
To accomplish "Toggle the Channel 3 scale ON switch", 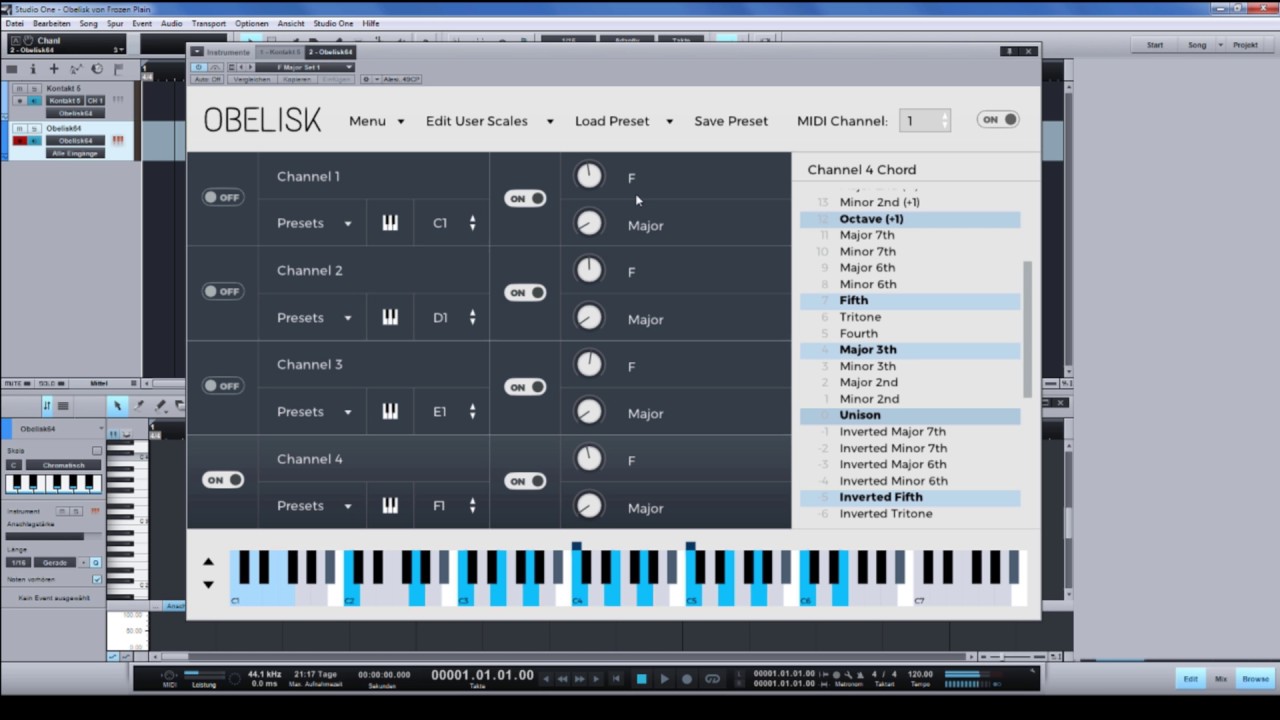I will click(x=525, y=387).
